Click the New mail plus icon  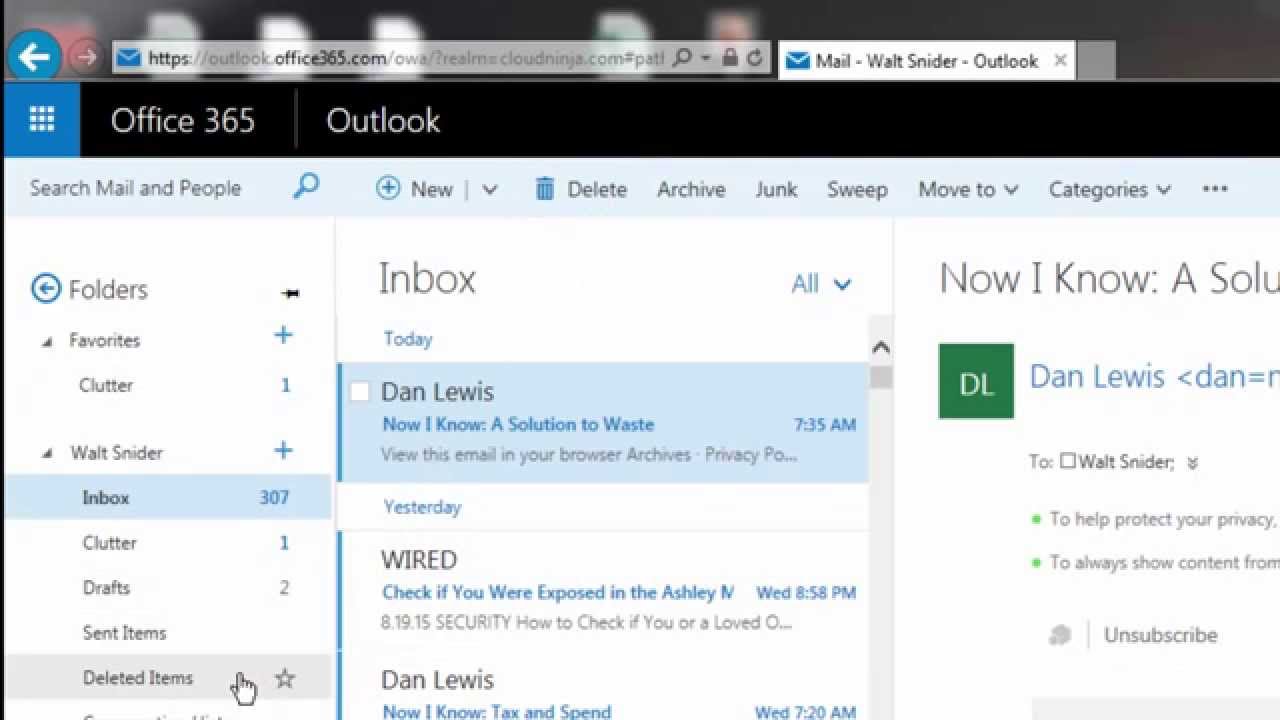tap(388, 188)
